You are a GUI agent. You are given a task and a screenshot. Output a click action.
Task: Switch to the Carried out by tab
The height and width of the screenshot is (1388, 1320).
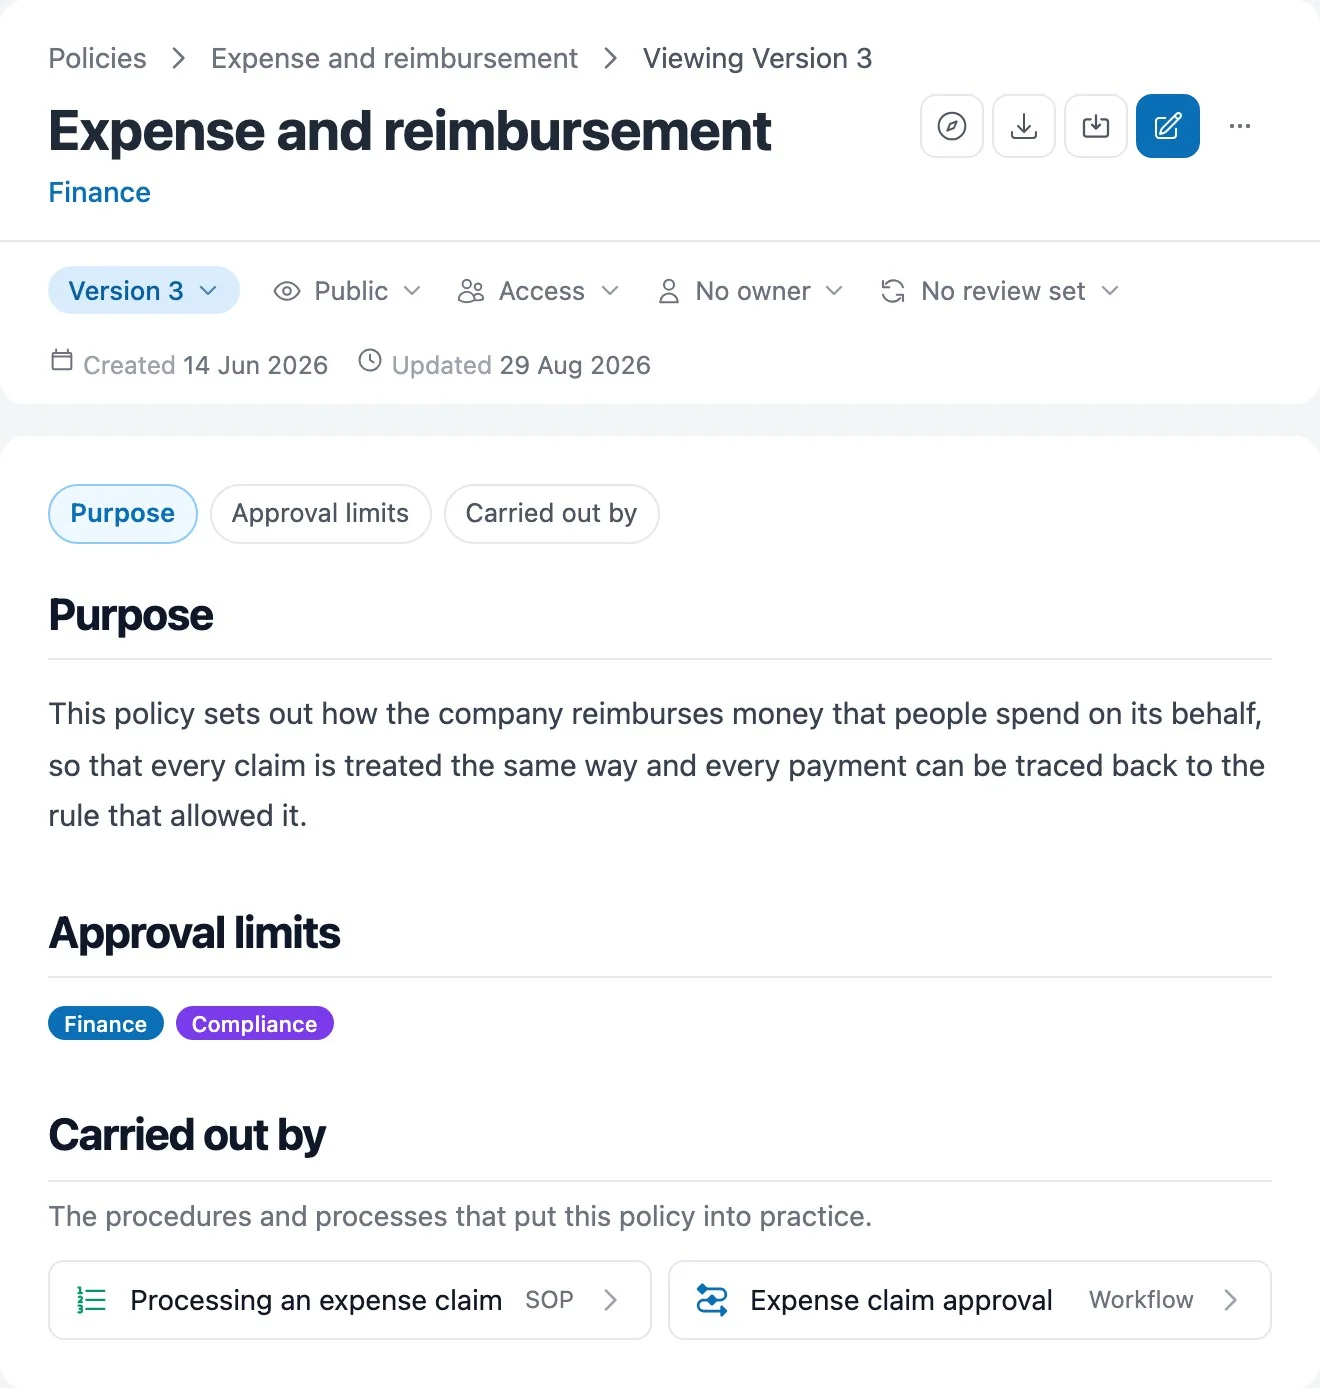click(552, 514)
